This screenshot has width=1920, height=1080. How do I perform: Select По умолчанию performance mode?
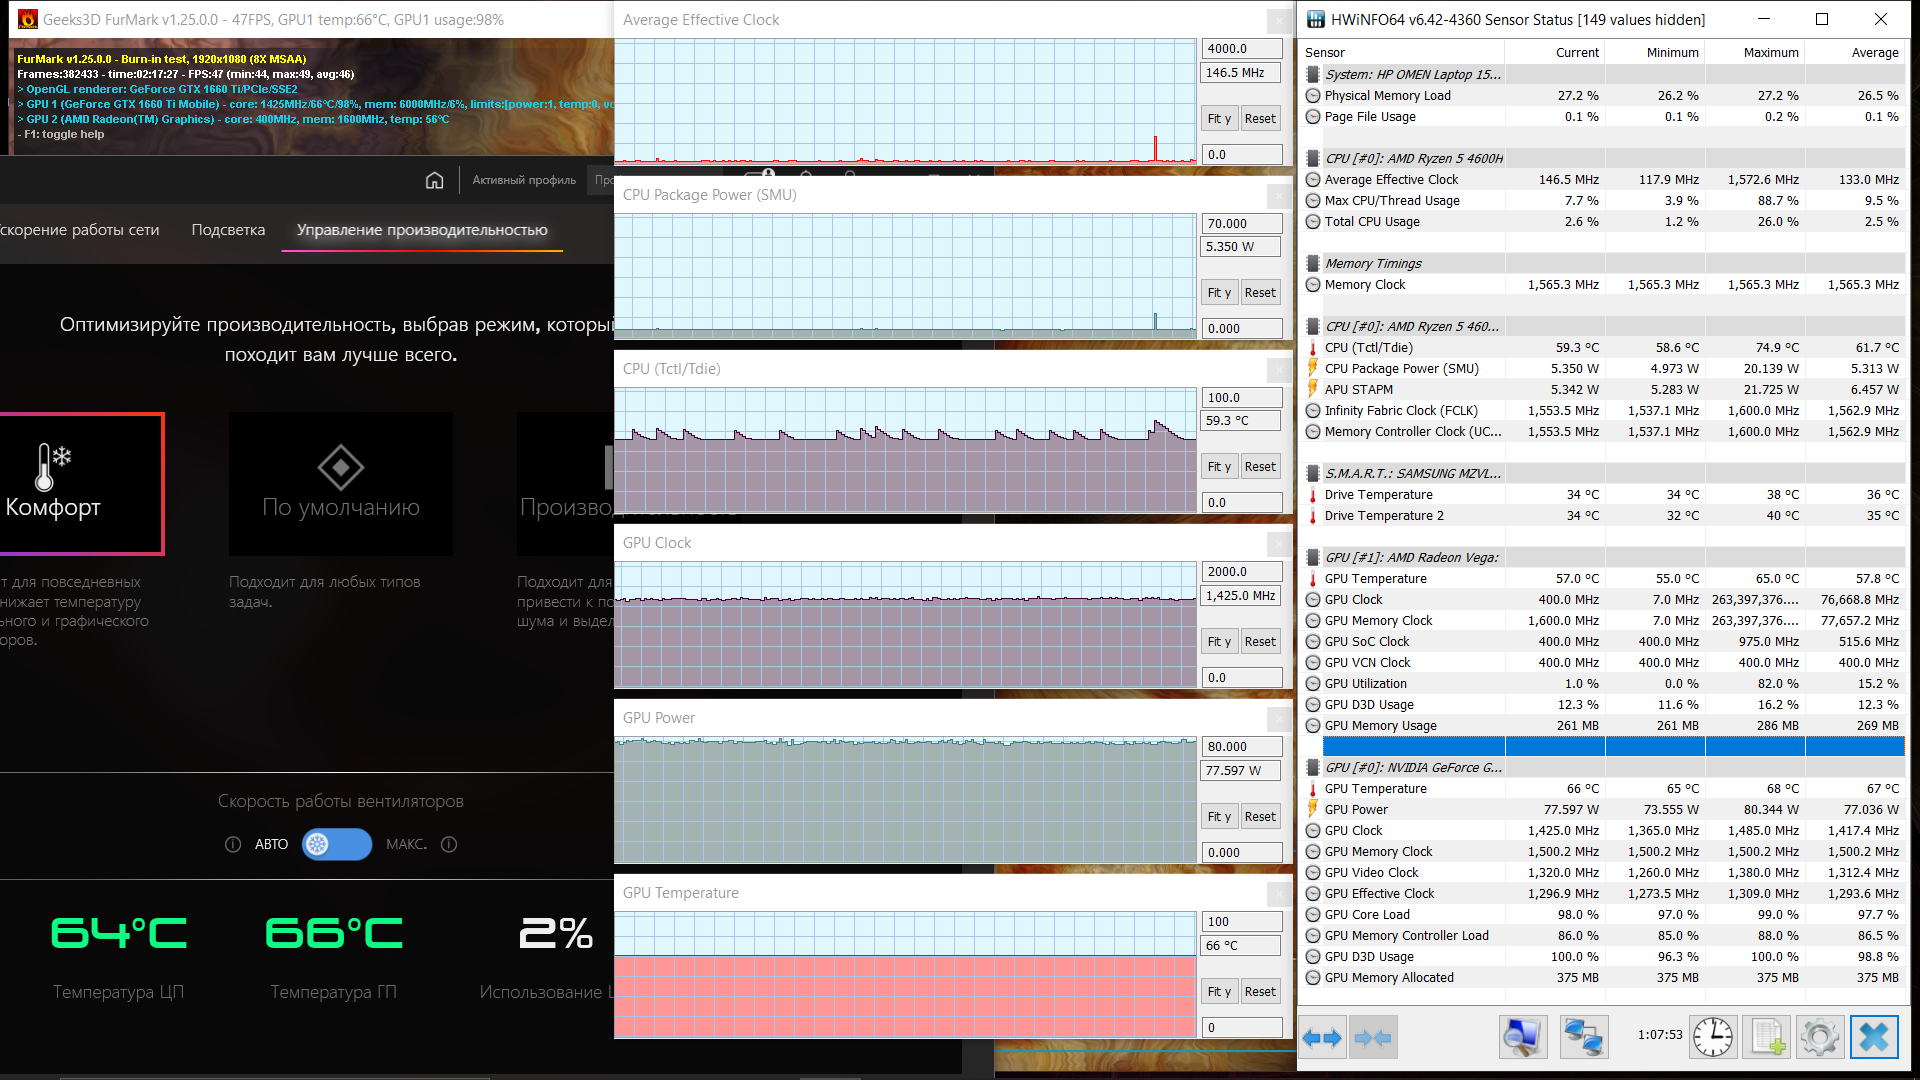pyautogui.click(x=340, y=484)
